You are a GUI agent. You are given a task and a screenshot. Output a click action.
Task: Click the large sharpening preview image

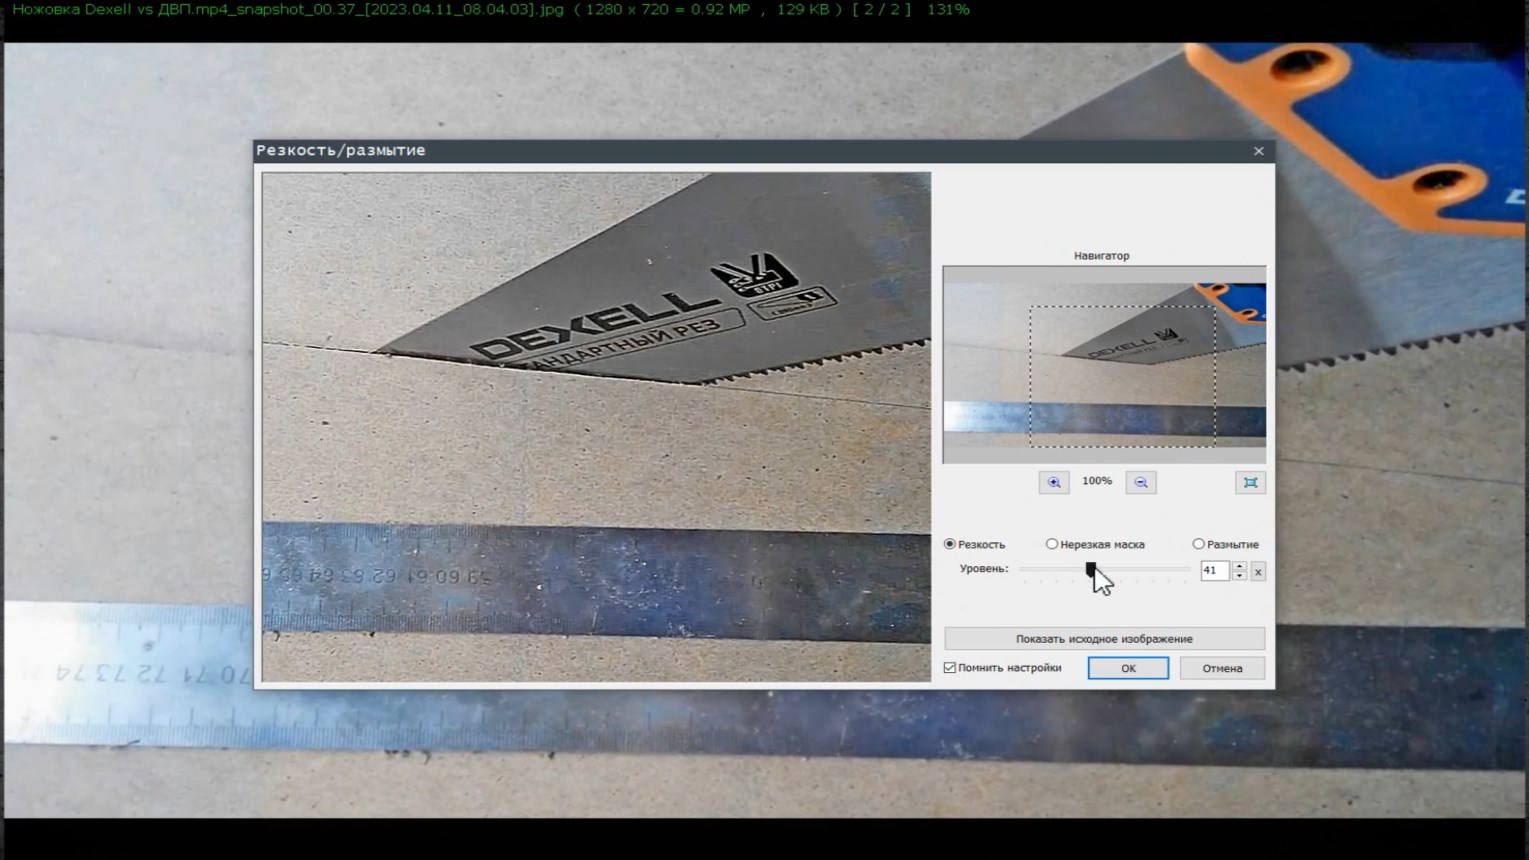coord(596,427)
